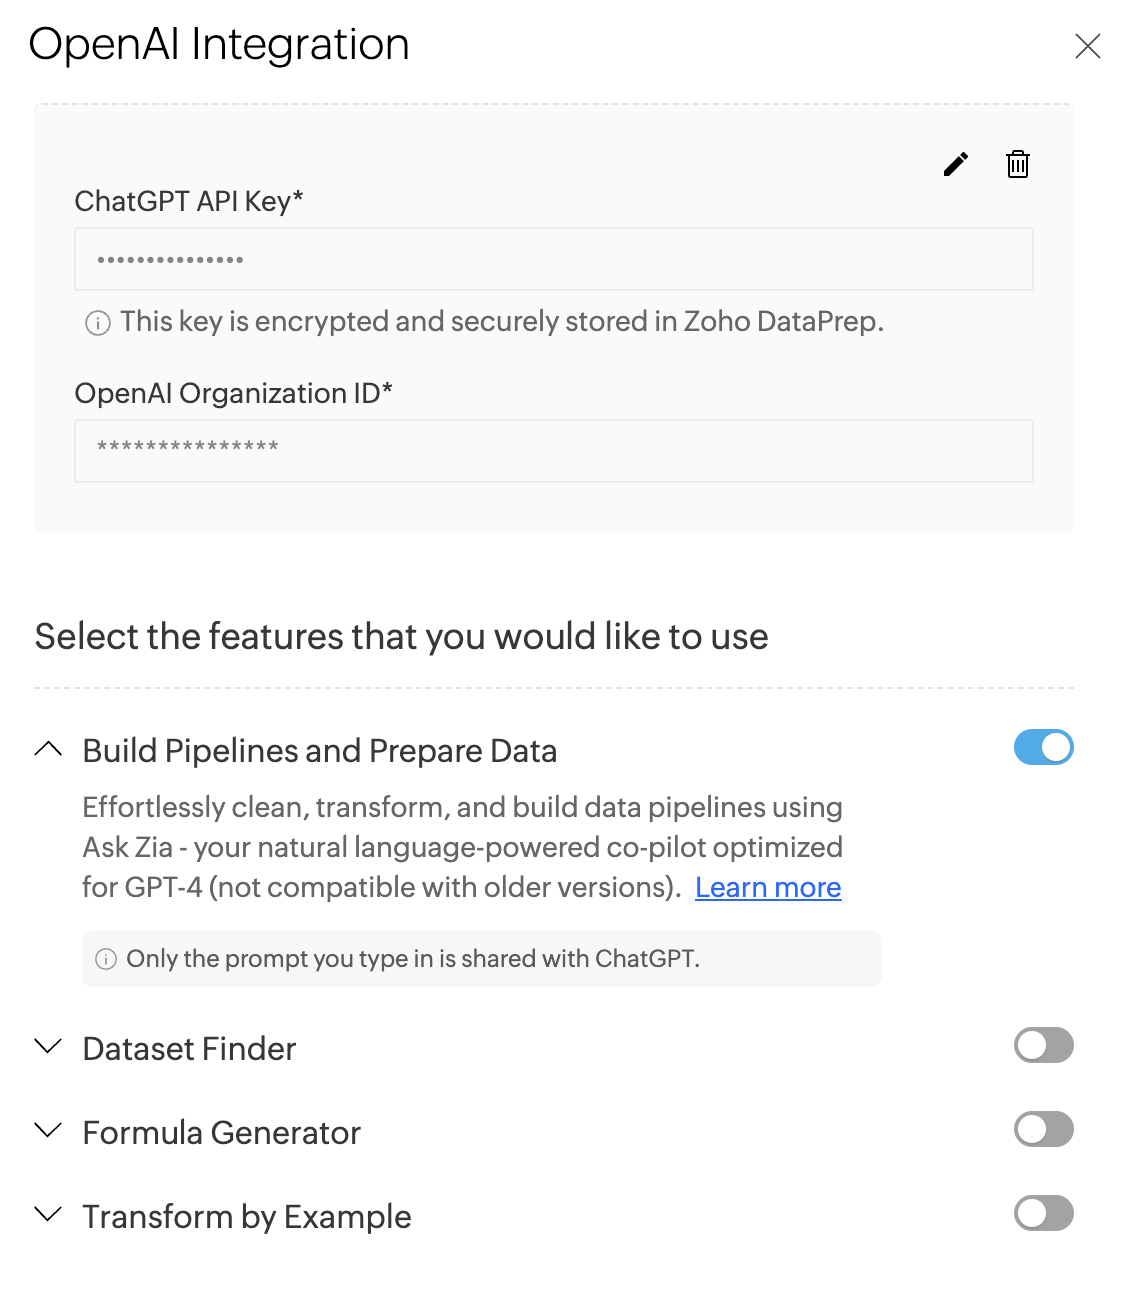Disable Build Pipelines and Prepare Data toggle
The image size is (1126, 1296).
point(1043,747)
